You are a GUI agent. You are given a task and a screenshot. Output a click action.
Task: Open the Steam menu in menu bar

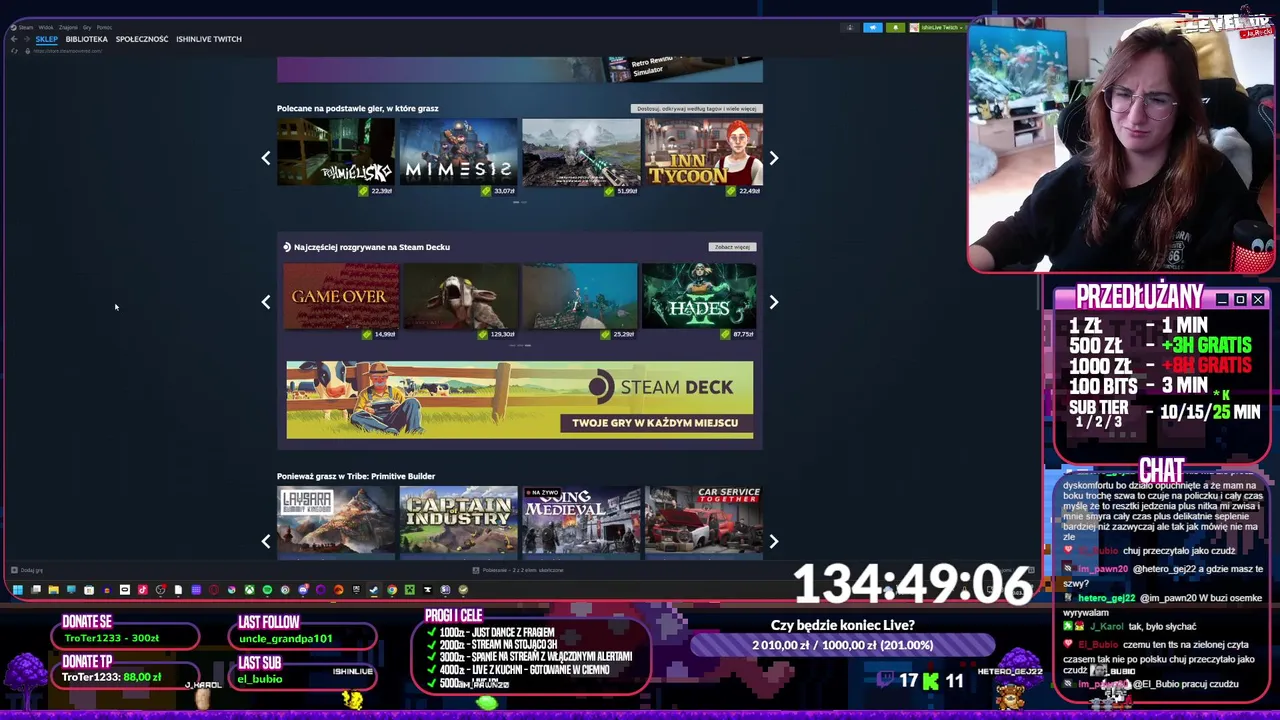[26, 27]
